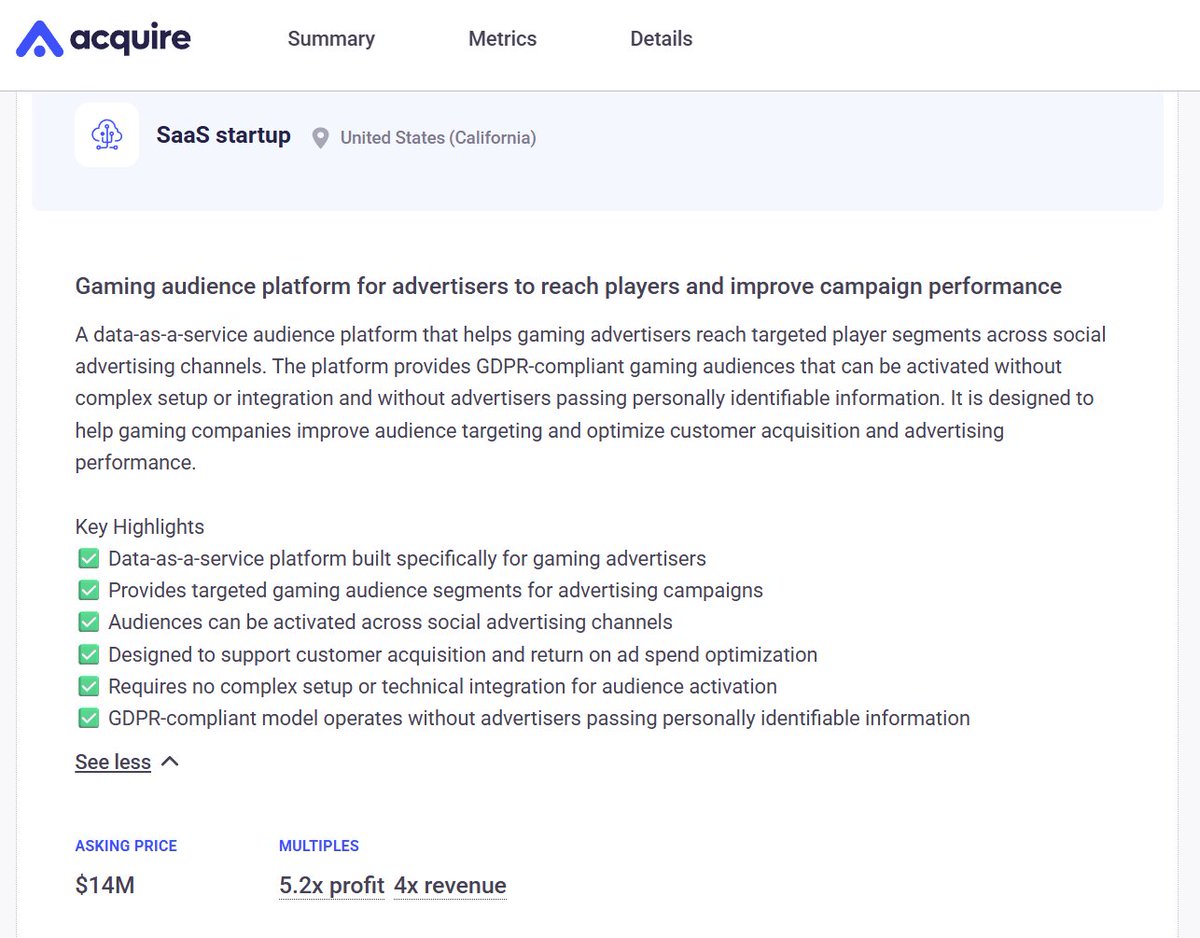The width and height of the screenshot is (1200, 938).
Task: Collapse description with the See less chevron
Action: coord(170,762)
